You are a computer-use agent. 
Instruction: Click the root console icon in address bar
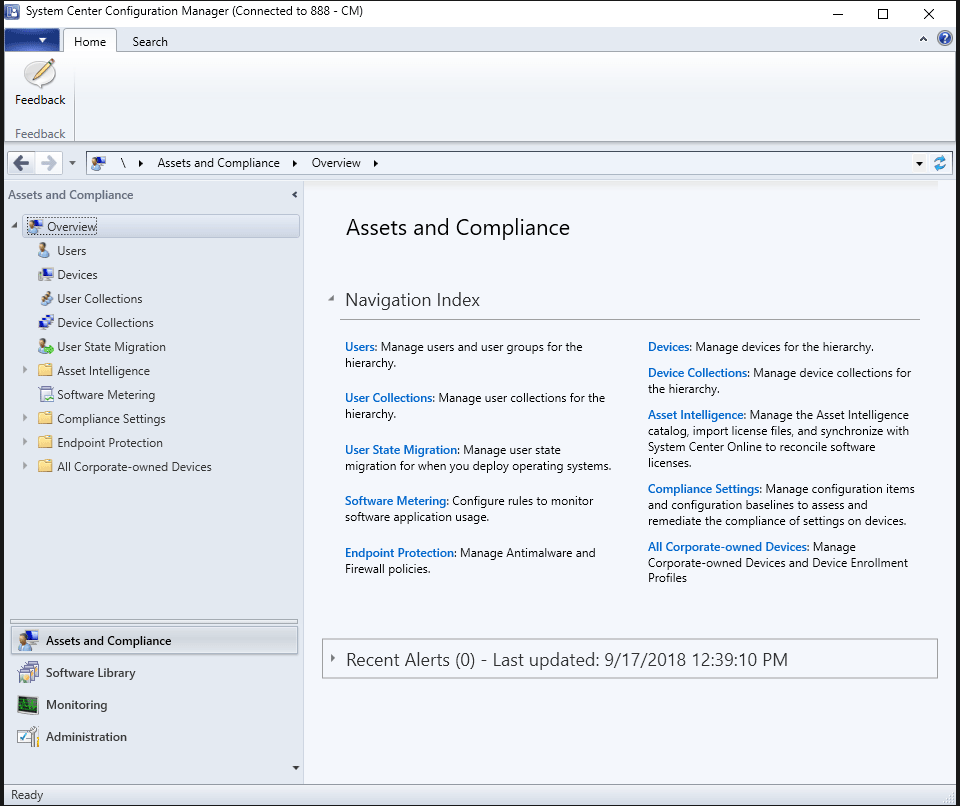pyautogui.click(x=98, y=163)
